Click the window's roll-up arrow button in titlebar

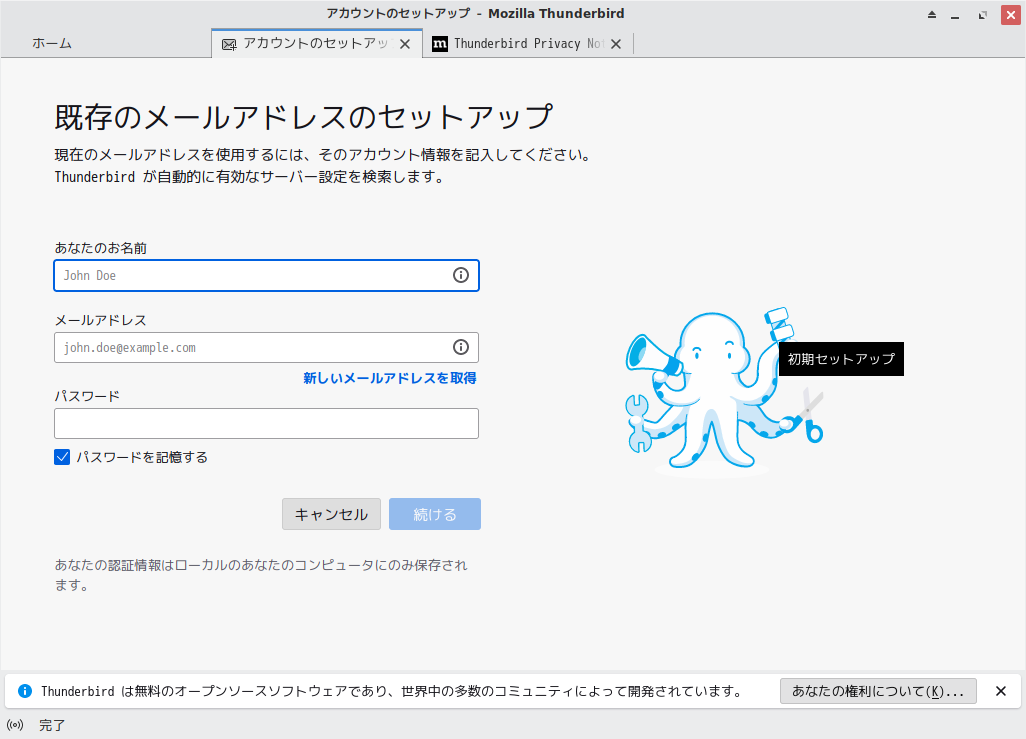[932, 14]
